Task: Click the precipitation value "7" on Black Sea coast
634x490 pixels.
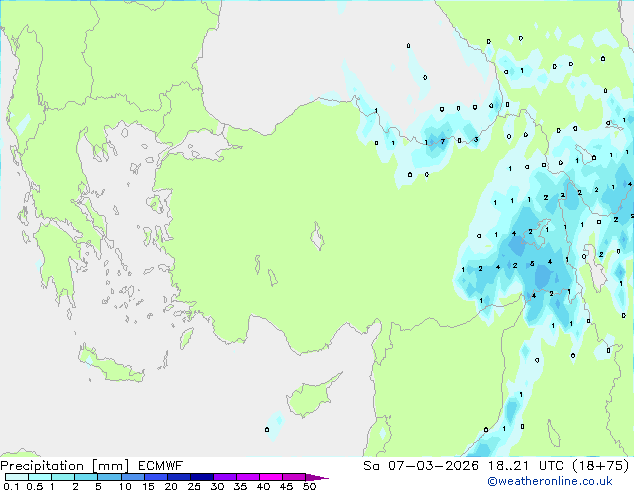Action: [x=443, y=142]
